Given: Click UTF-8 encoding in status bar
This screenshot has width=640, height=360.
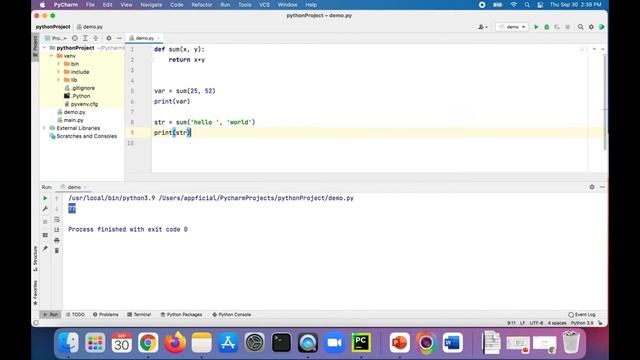Looking at the screenshot, I should pyautogui.click(x=536, y=323).
